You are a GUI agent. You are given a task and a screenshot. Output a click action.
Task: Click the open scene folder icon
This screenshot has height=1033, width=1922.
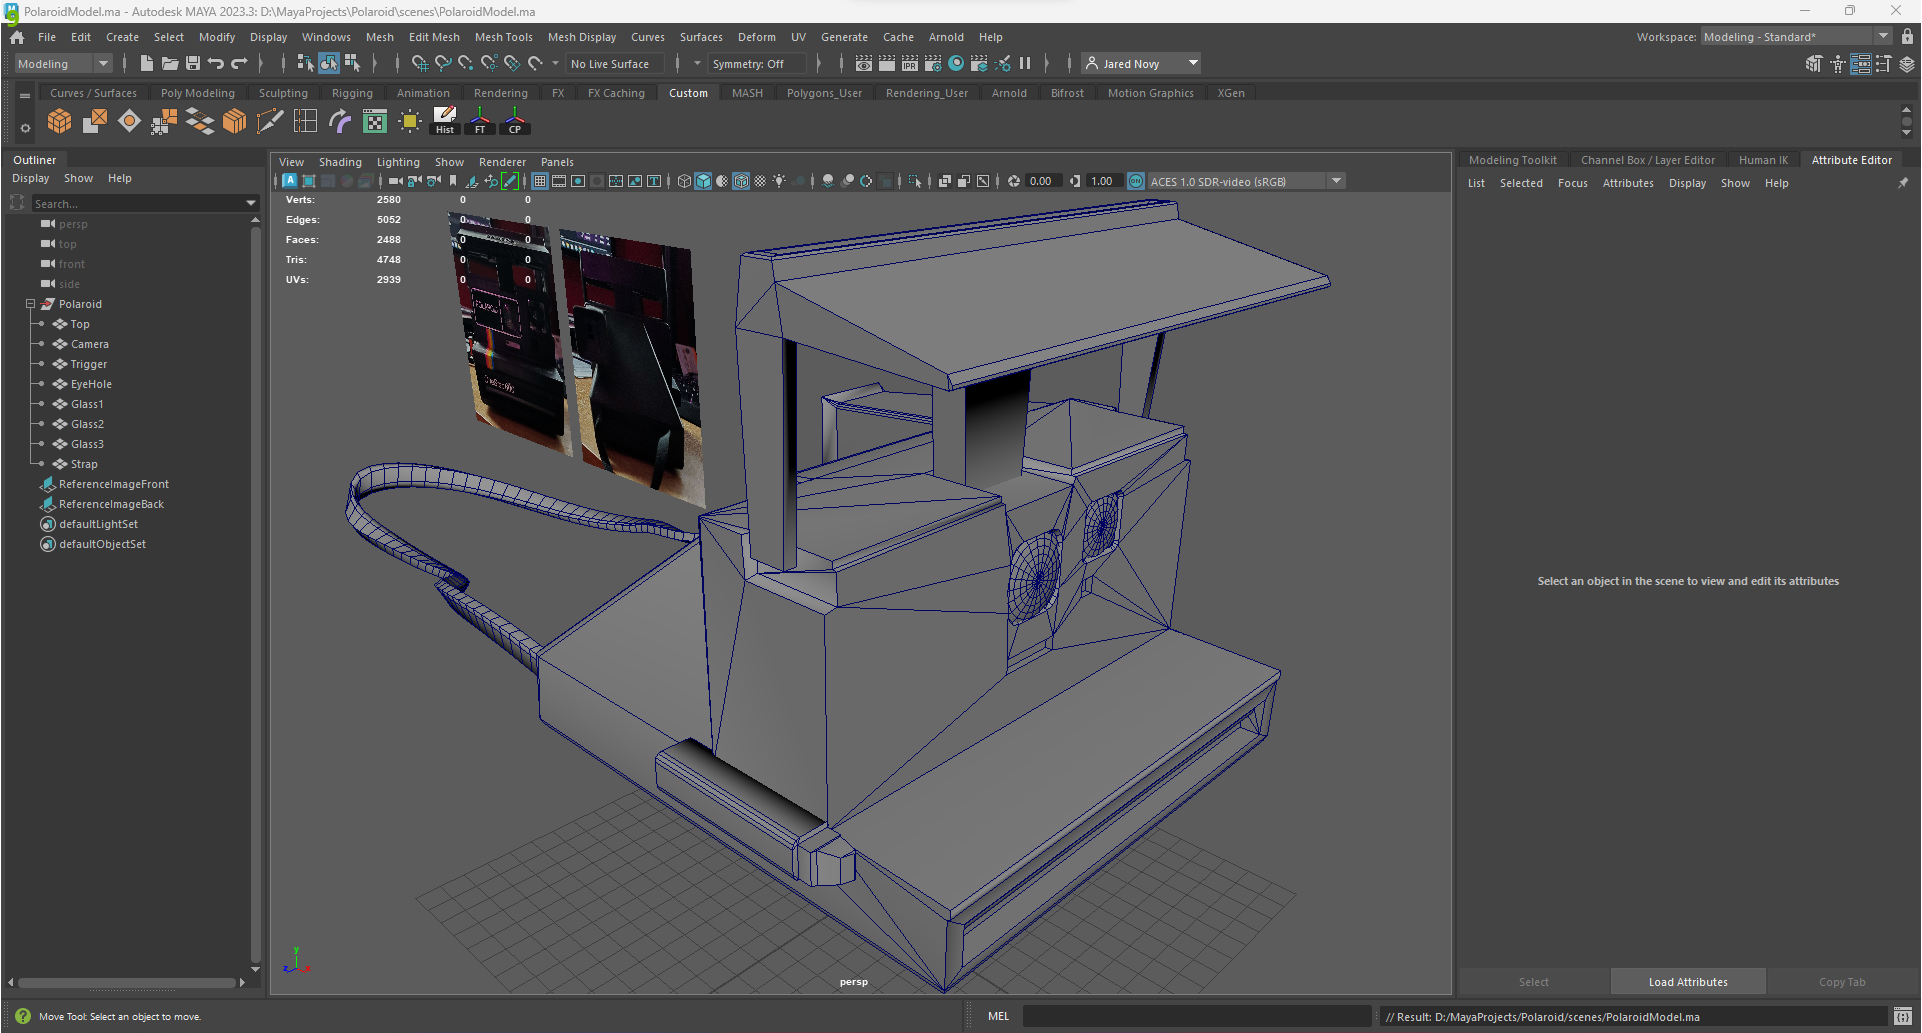[x=170, y=64]
